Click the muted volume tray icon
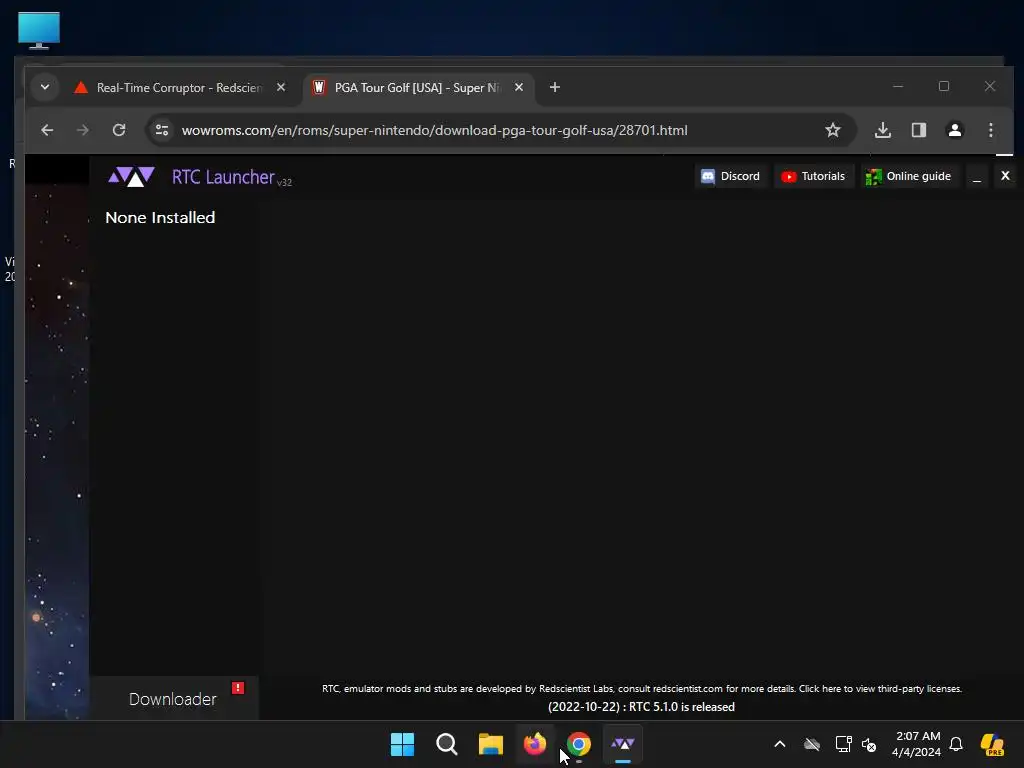The height and width of the screenshot is (768, 1024). (x=869, y=744)
